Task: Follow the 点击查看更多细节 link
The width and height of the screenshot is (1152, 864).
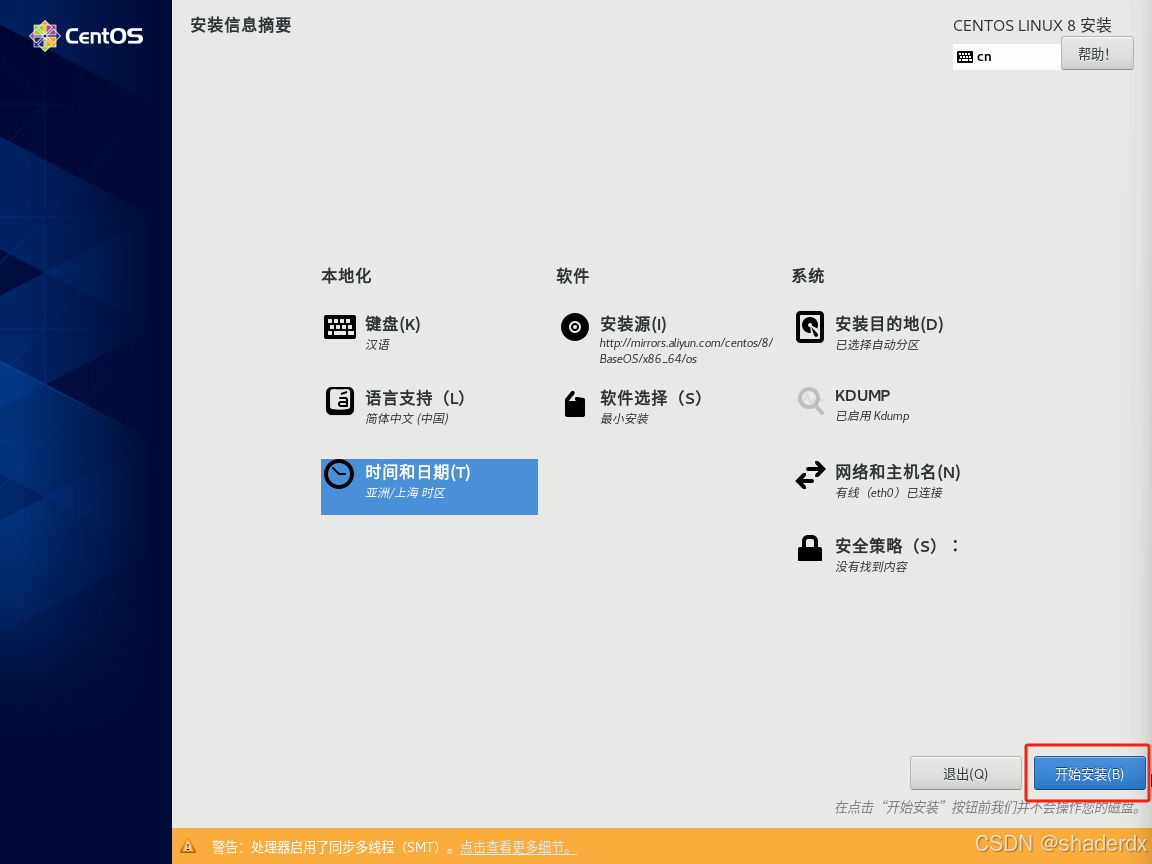Action: 518,847
